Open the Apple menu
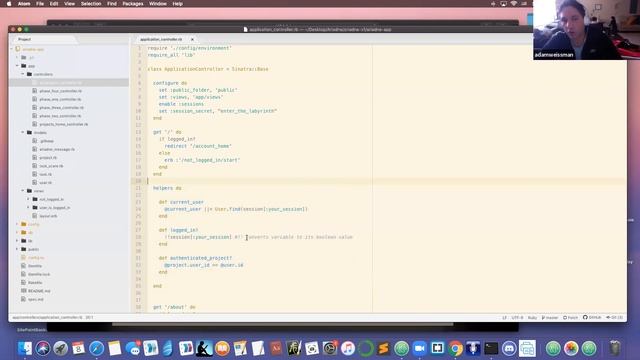Screen dimensions: 640x360 [9, 4]
